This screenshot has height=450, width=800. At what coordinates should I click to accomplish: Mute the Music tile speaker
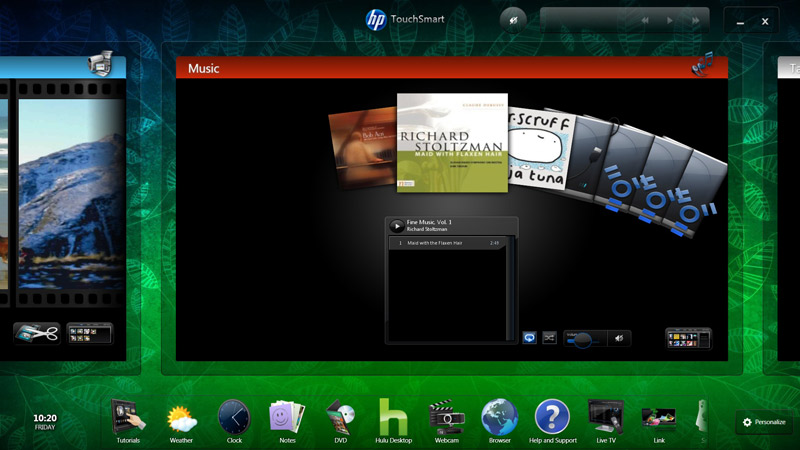point(619,338)
